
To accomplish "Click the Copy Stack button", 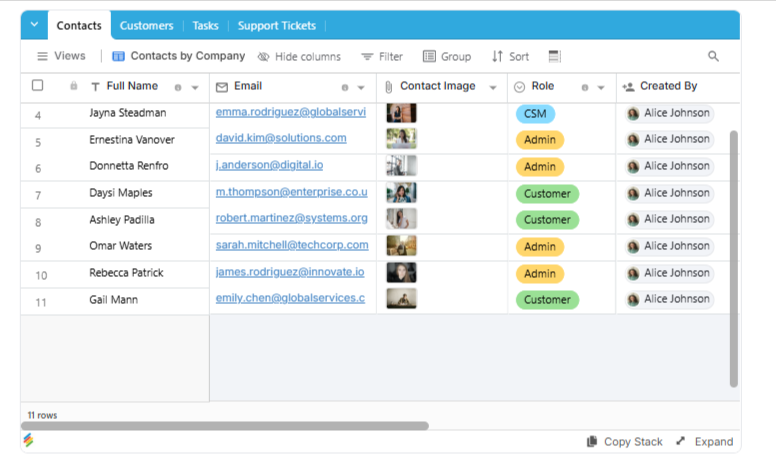I will point(625,442).
